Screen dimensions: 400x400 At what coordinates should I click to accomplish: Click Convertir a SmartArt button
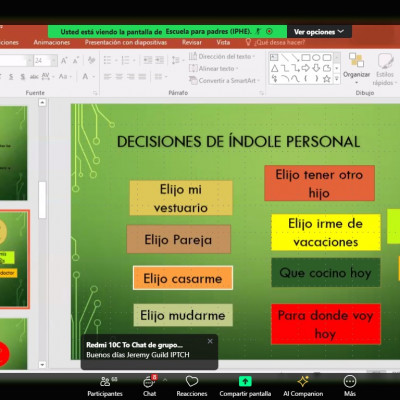click(x=224, y=80)
